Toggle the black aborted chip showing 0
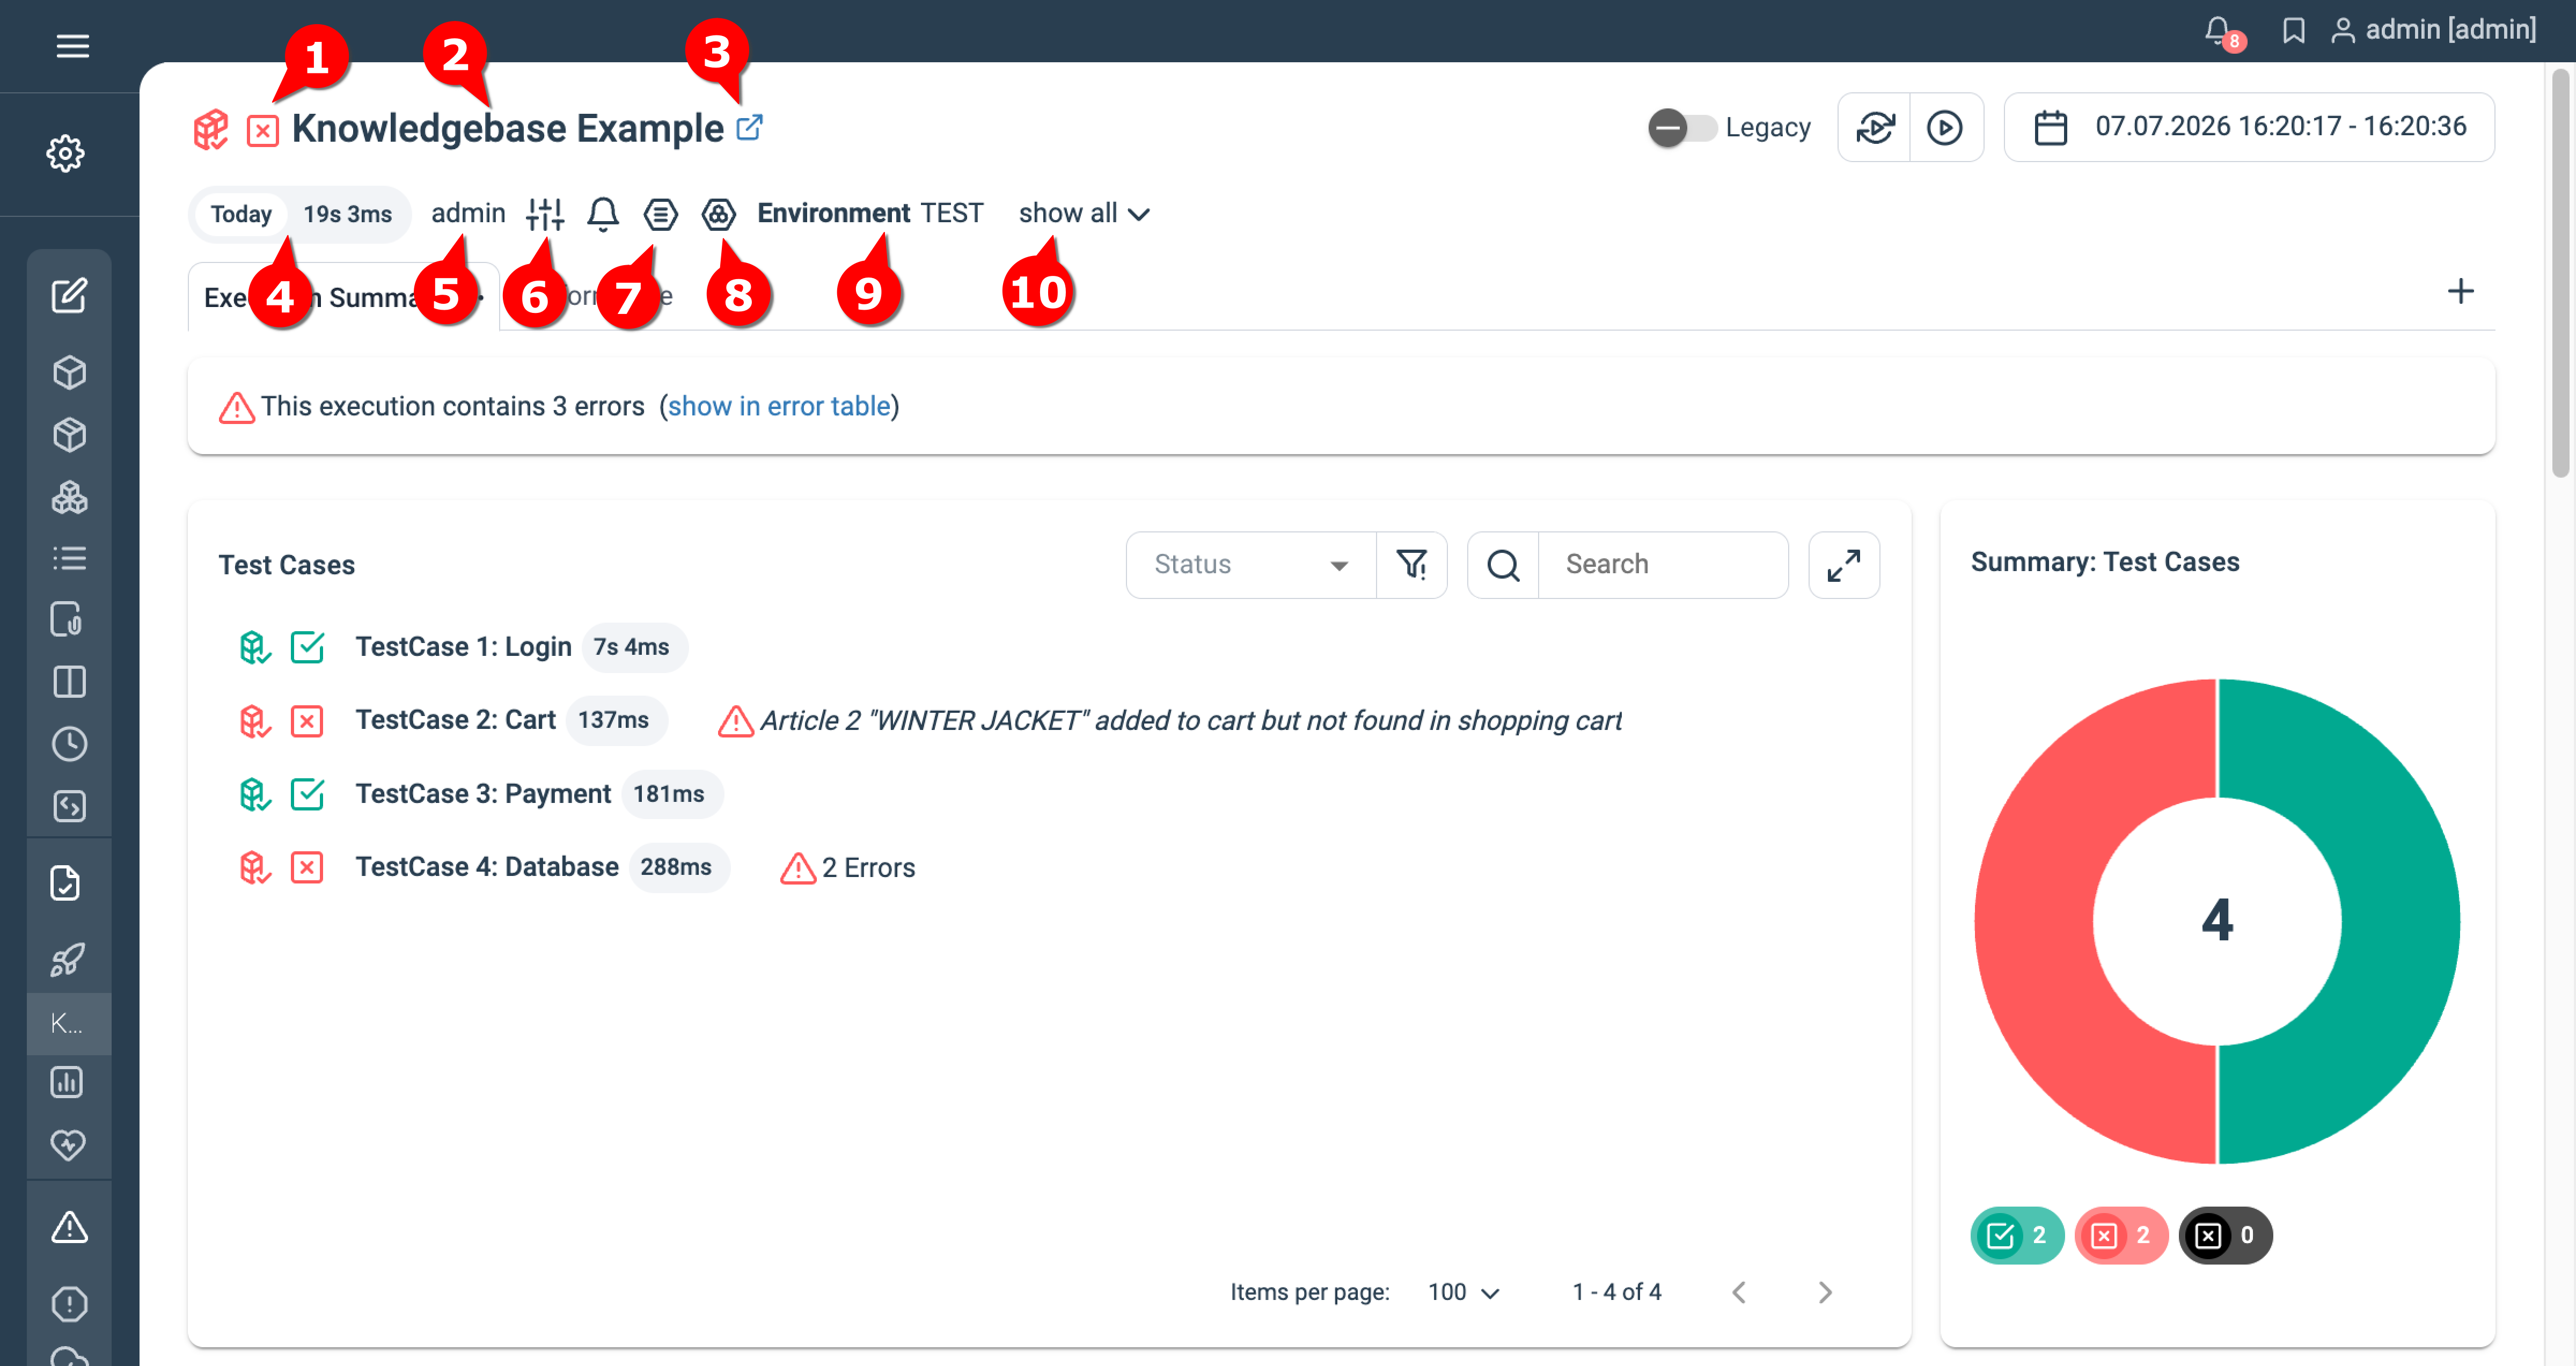Image resolution: width=2576 pixels, height=1366 pixels. 2225,1236
